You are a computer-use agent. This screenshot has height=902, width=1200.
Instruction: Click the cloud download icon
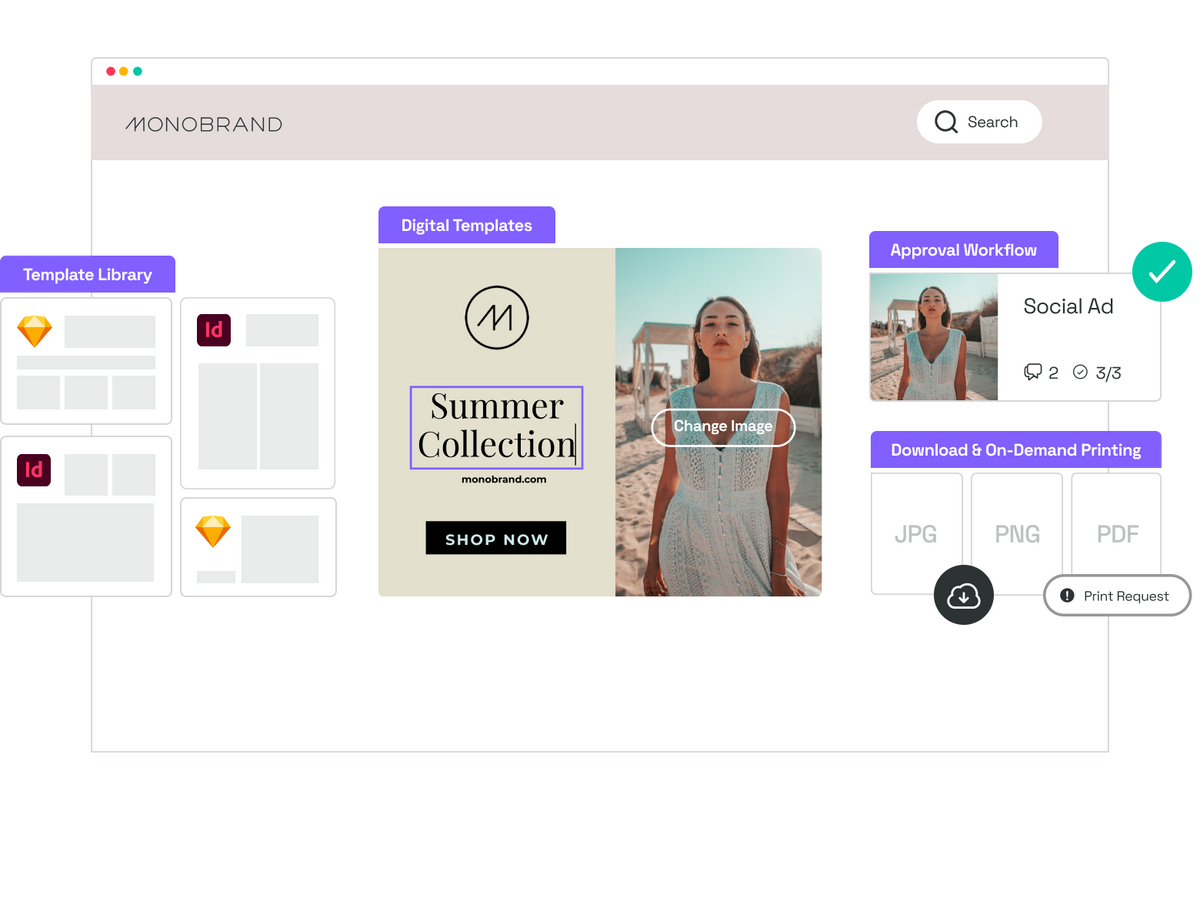coord(963,596)
